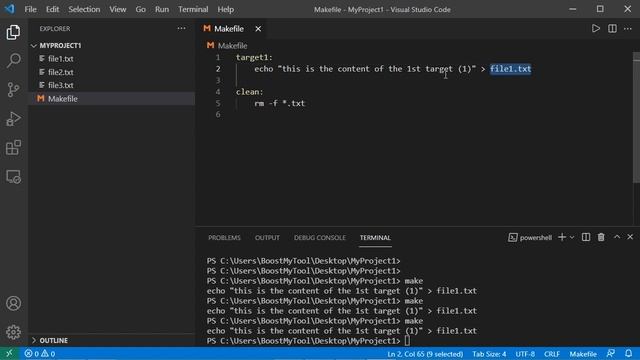Open the File menu

(30, 9)
